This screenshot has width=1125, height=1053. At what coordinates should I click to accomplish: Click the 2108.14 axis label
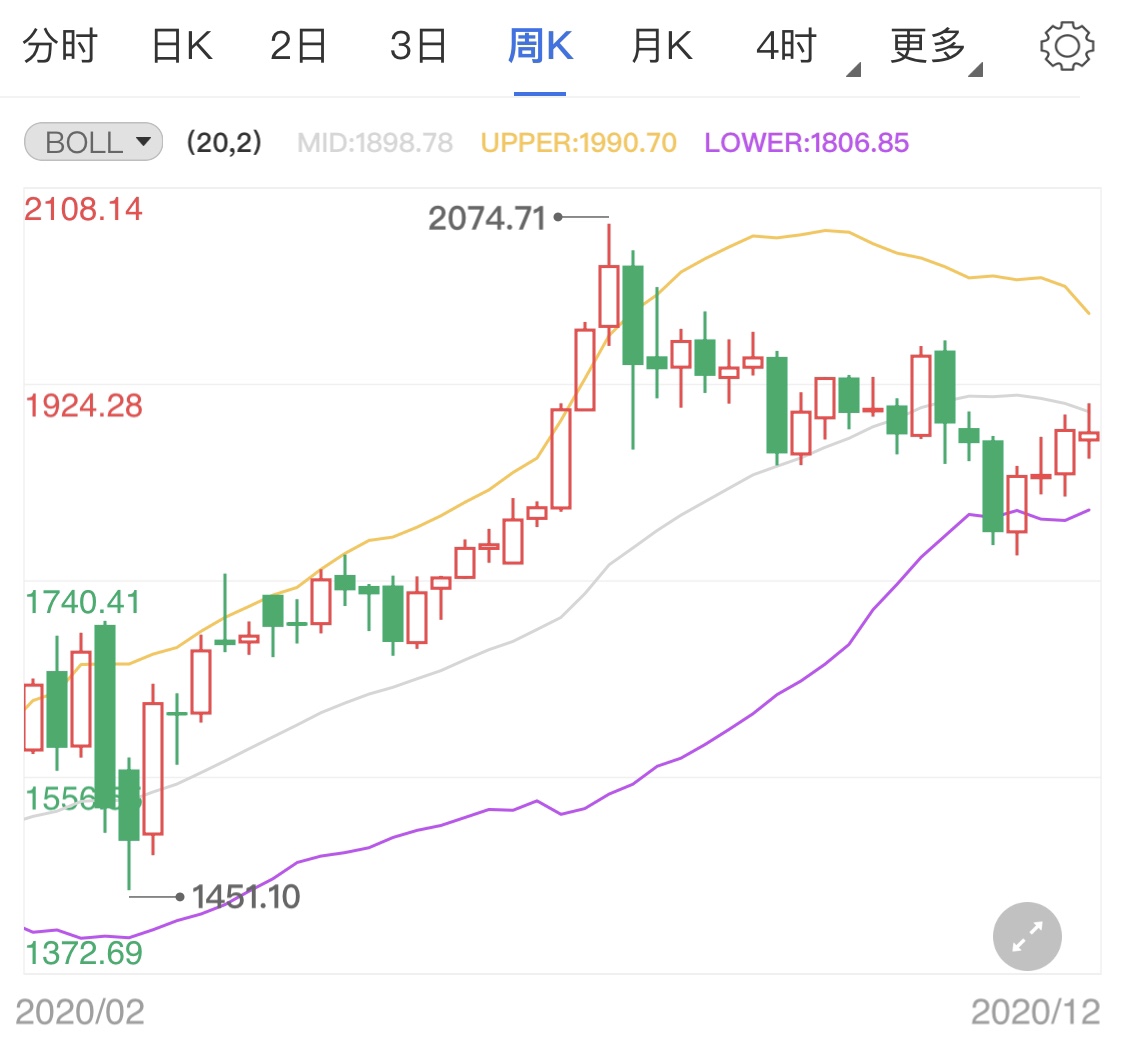(x=83, y=209)
